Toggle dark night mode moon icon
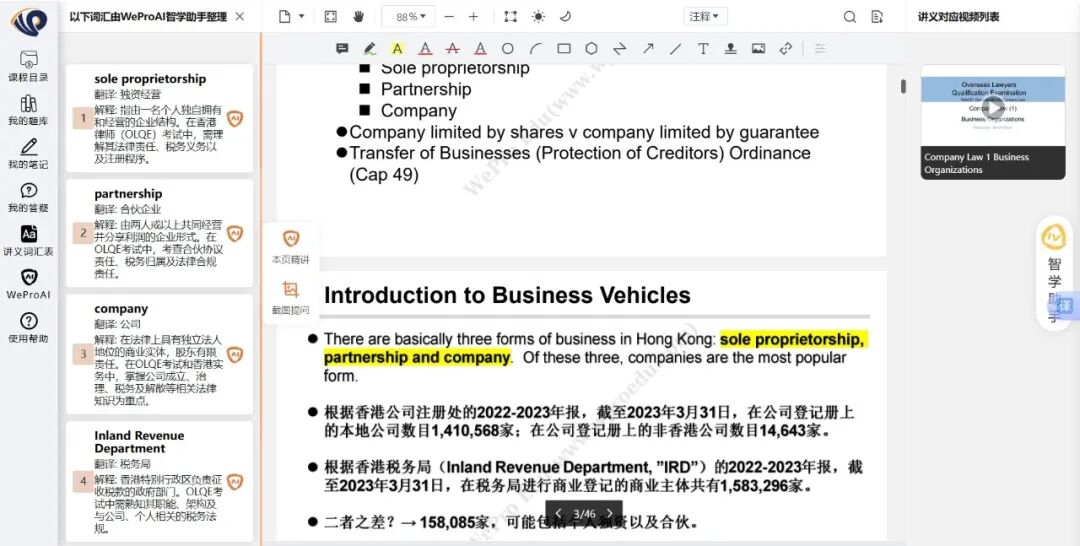 [x=565, y=17]
